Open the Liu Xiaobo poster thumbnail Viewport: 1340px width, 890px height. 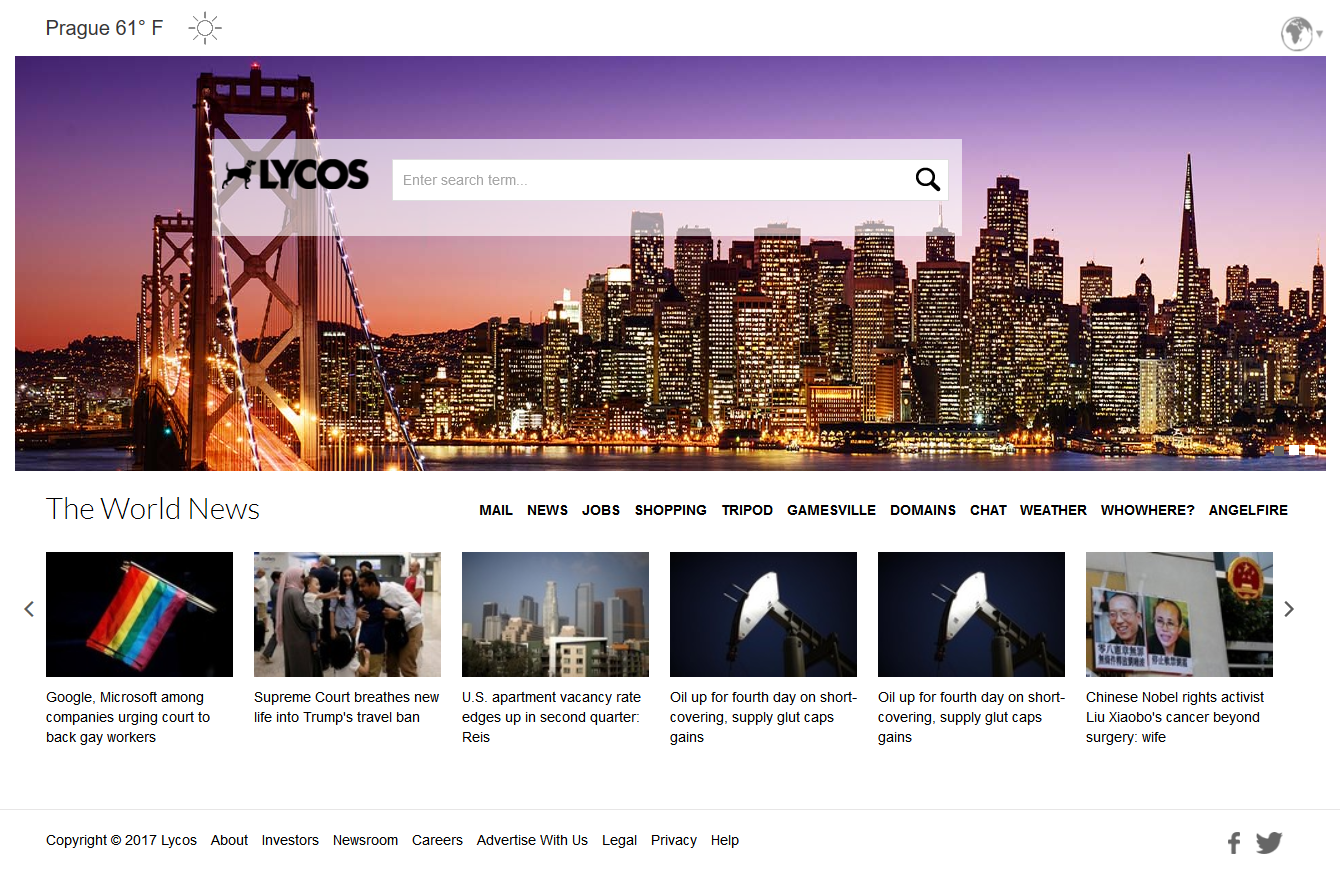[1179, 614]
